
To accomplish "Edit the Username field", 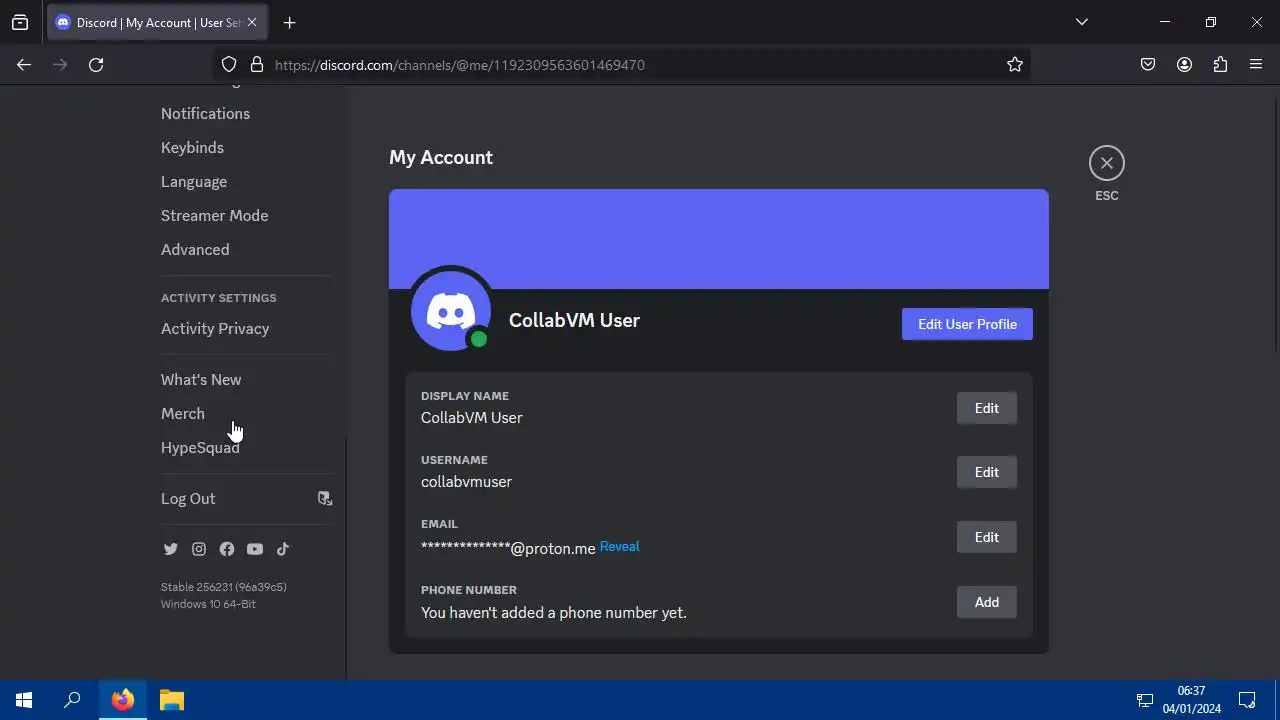I will [x=986, y=472].
